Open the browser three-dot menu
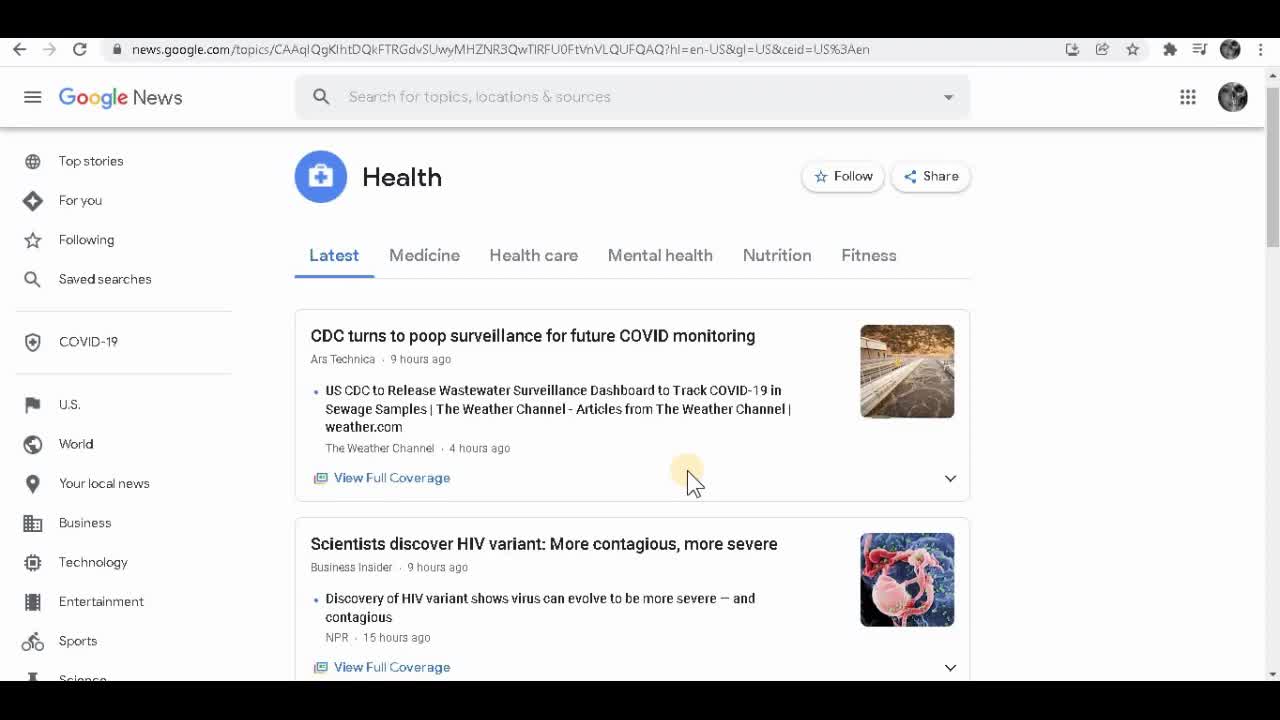This screenshot has height=720, width=1280. coord(1261,49)
